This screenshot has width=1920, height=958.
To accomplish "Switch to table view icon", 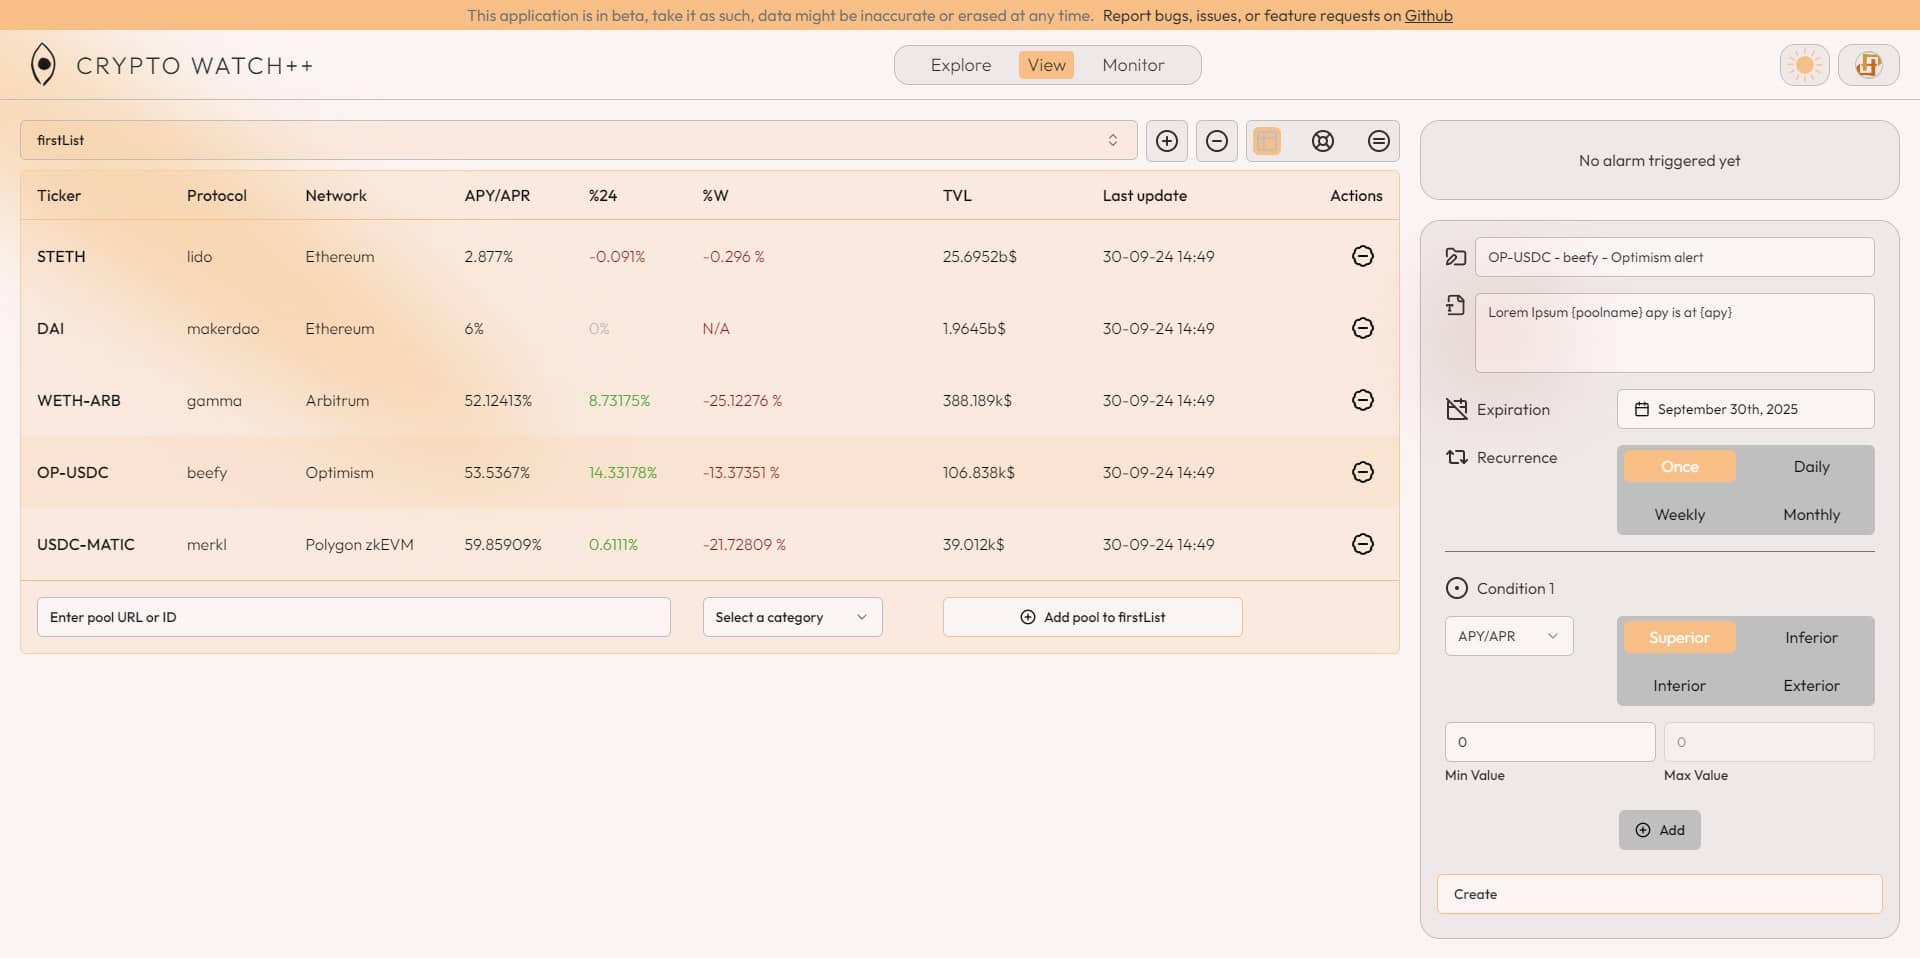I will [1267, 141].
